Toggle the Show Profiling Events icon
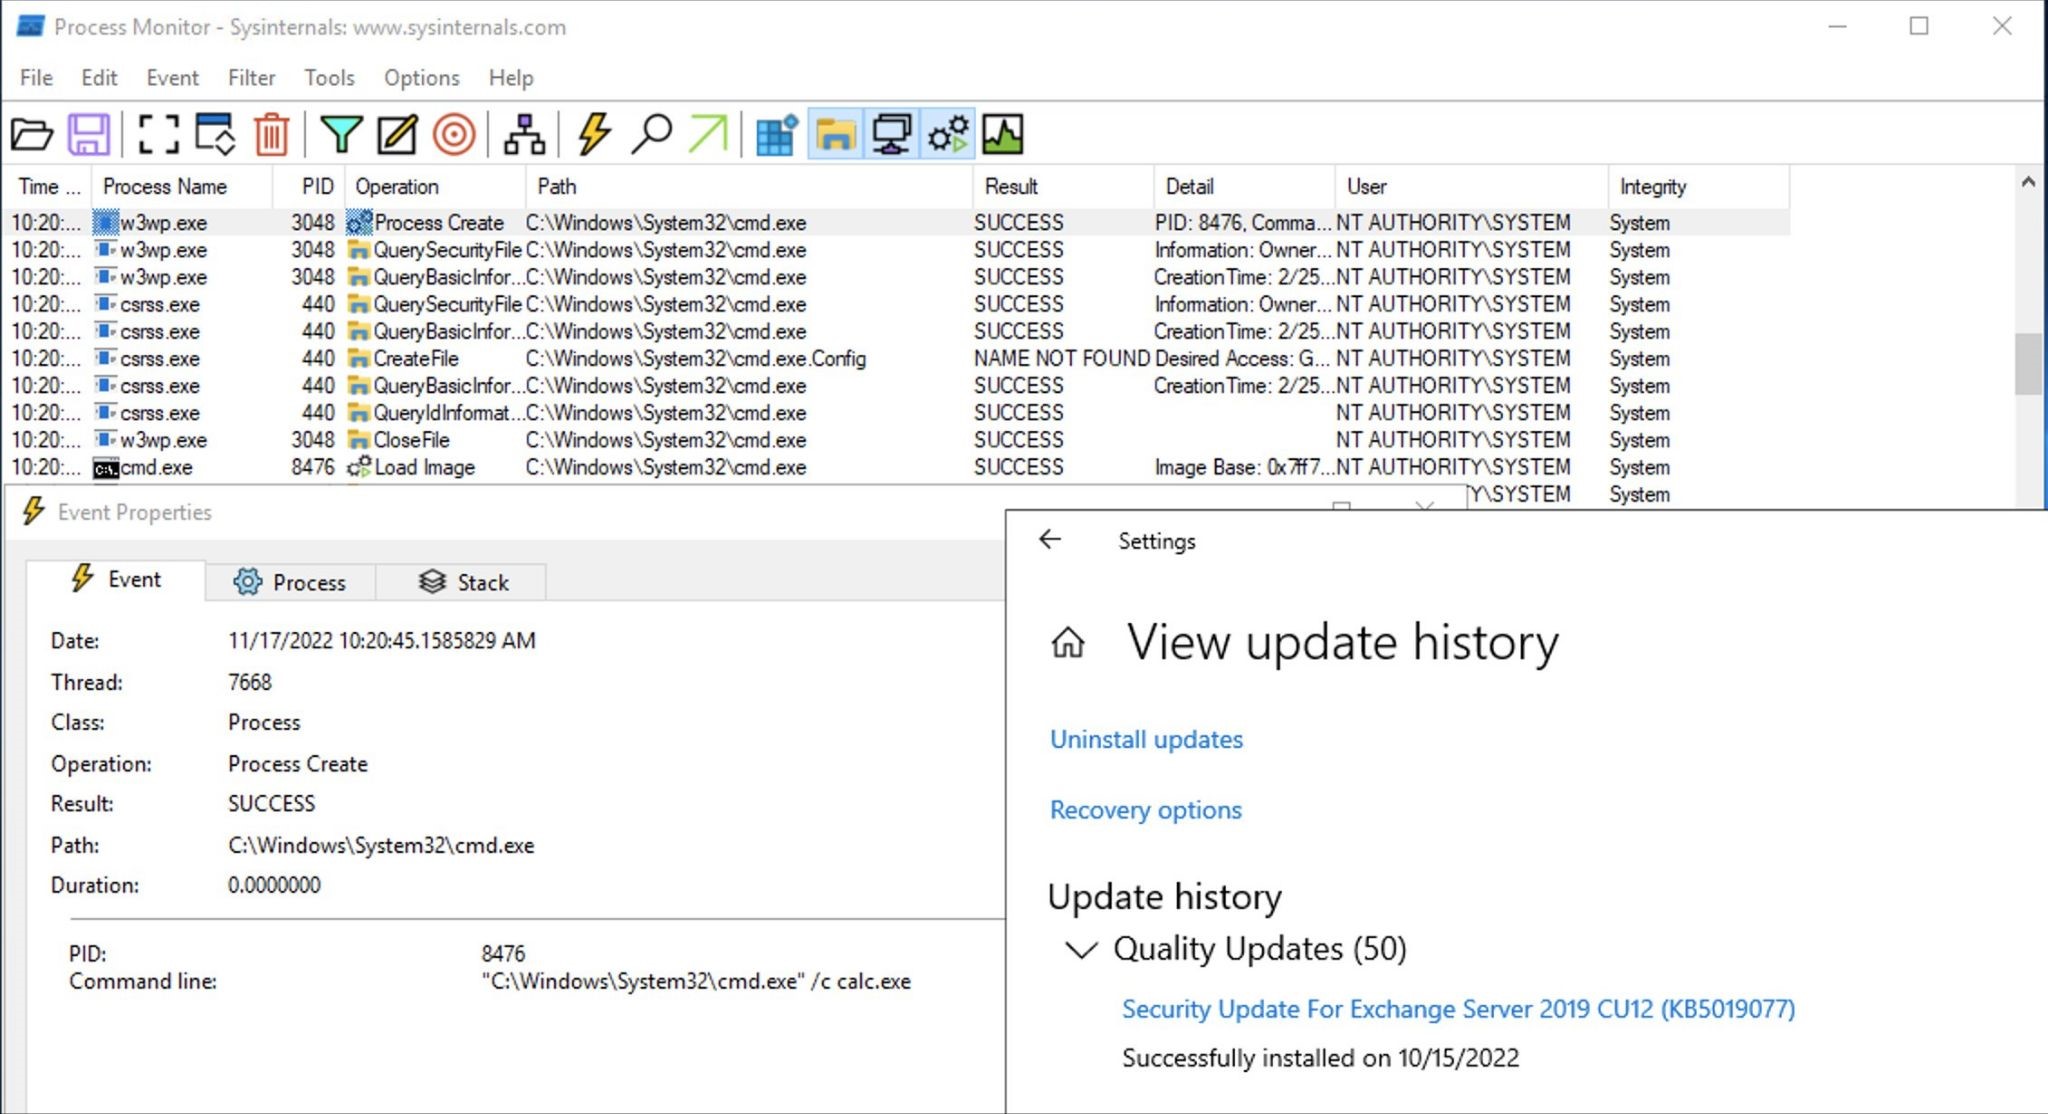Image resolution: width=2048 pixels, height=1114 pixels. pyautogui.click(x=1003, y=134)
